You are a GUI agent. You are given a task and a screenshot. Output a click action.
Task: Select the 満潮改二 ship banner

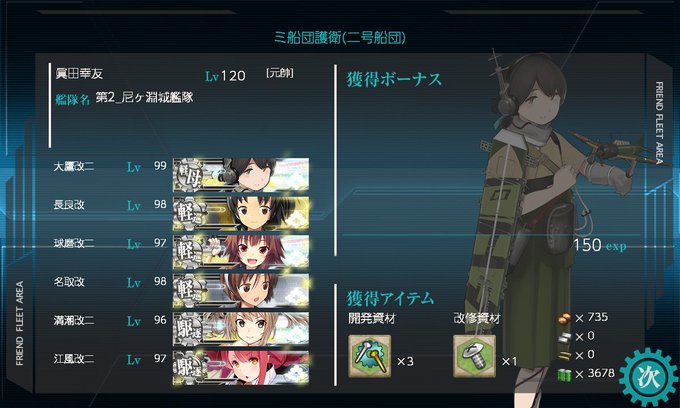241,329
